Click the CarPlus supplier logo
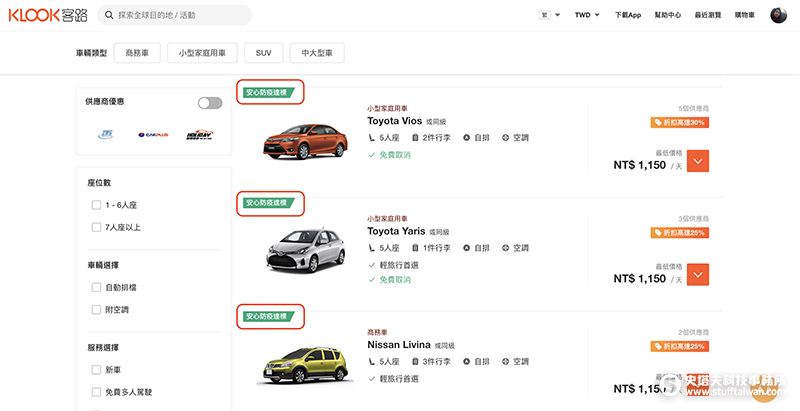Screen dimensions: 800x411 (153, 135)
